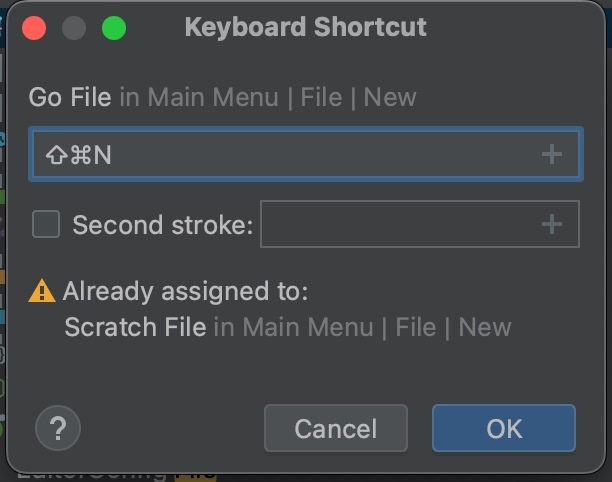Click the plus icon in the first shortcut field
The image size is (612, 482).
click(x=551, y=155)
